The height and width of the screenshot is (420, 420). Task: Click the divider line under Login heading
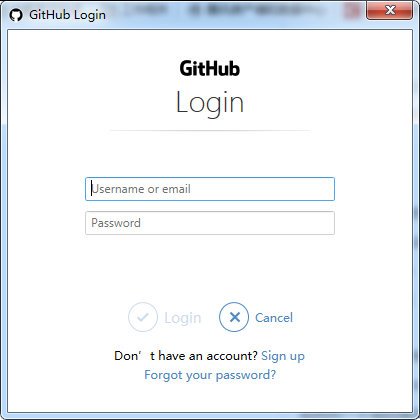(x=210, y=131)
